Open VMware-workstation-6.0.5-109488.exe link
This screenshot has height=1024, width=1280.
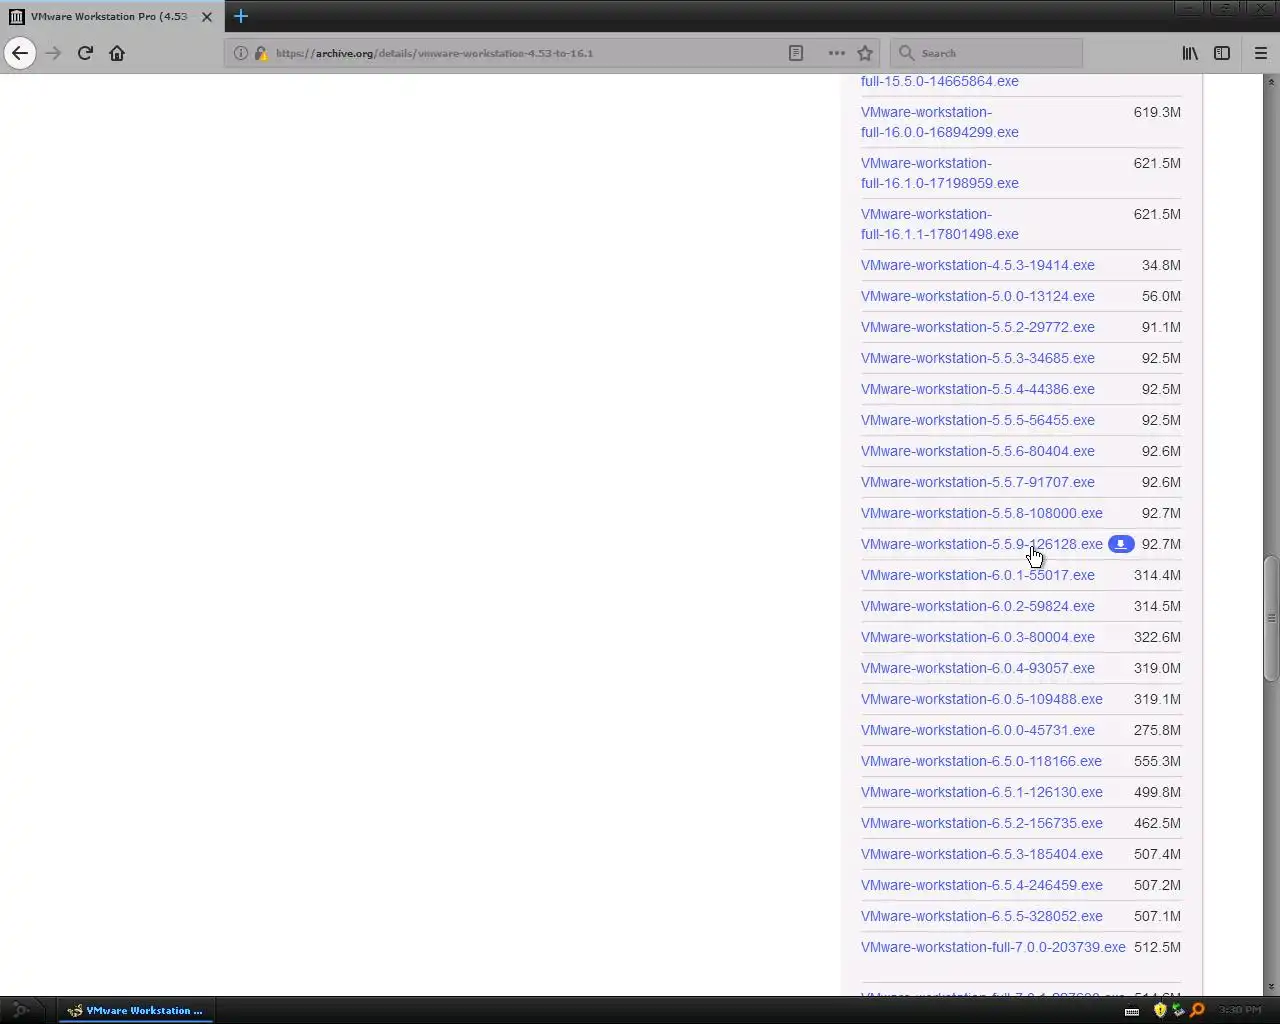coord(982,699)
